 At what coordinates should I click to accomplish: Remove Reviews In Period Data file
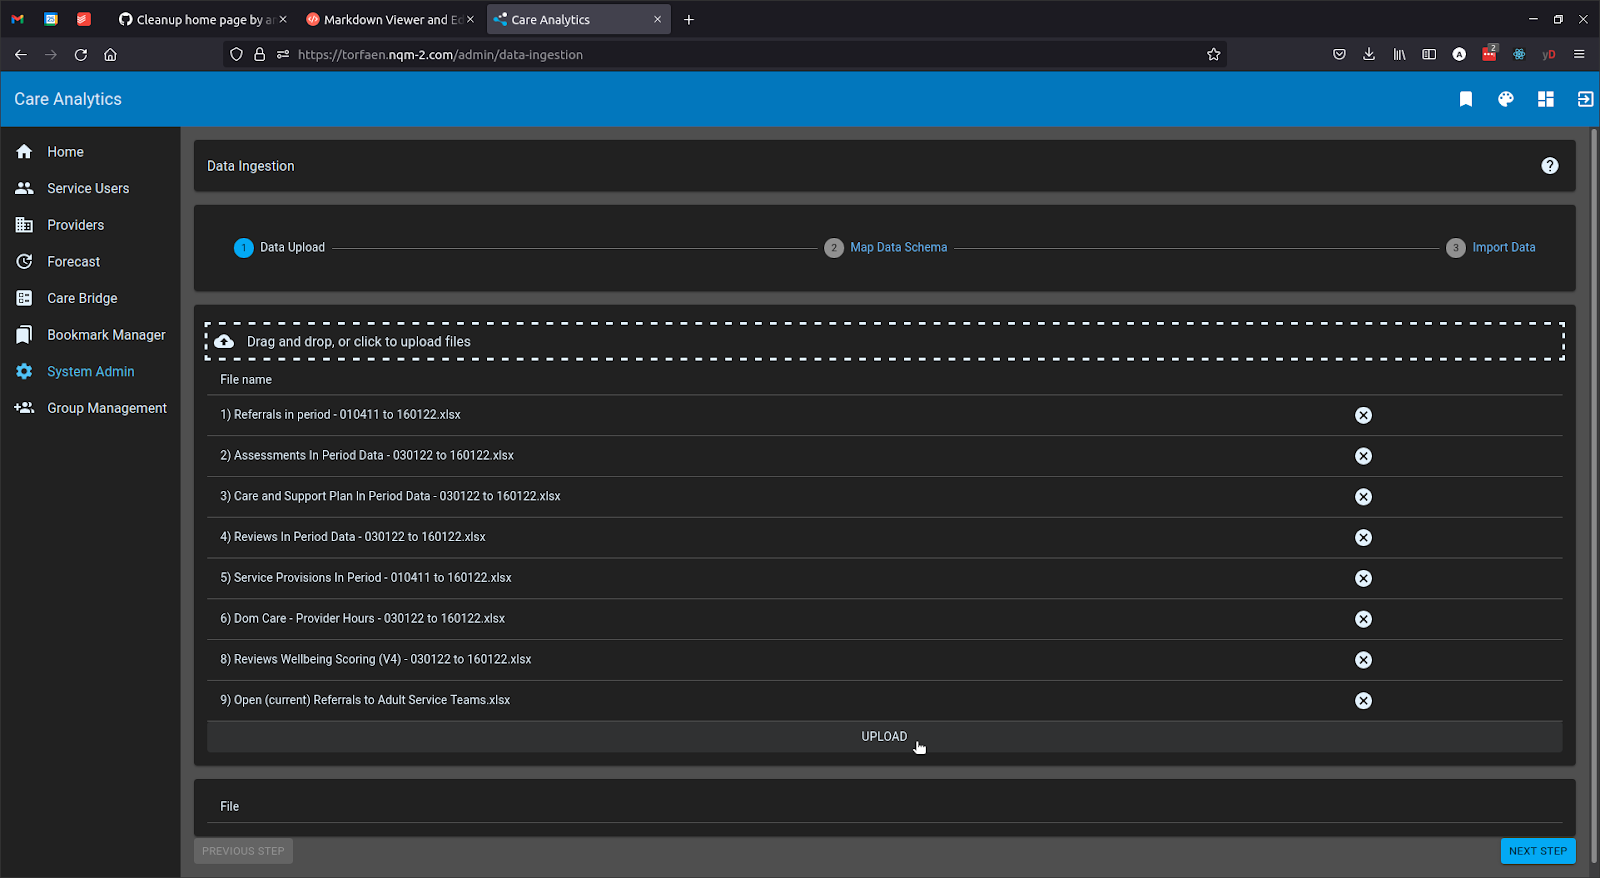click(1363, 538)
